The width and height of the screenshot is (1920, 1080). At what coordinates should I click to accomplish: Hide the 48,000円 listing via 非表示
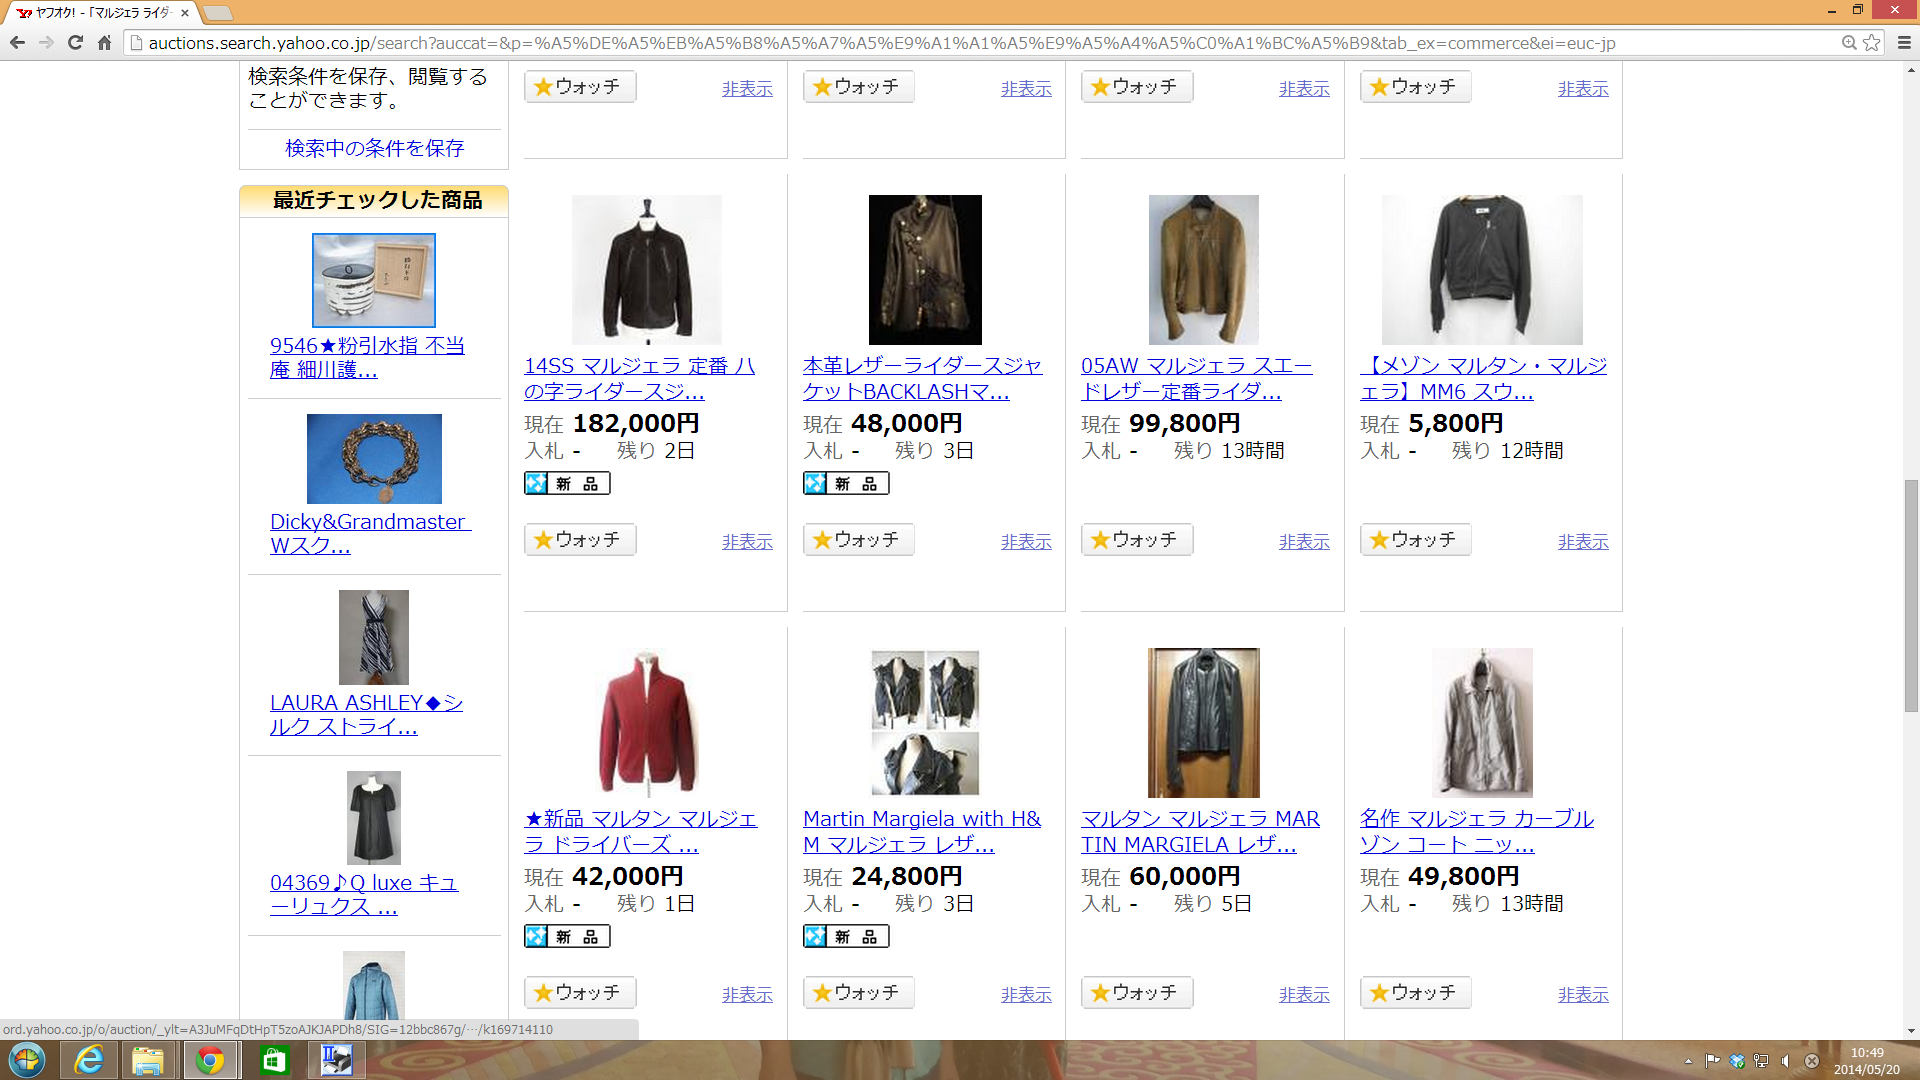coord(1026,541)
